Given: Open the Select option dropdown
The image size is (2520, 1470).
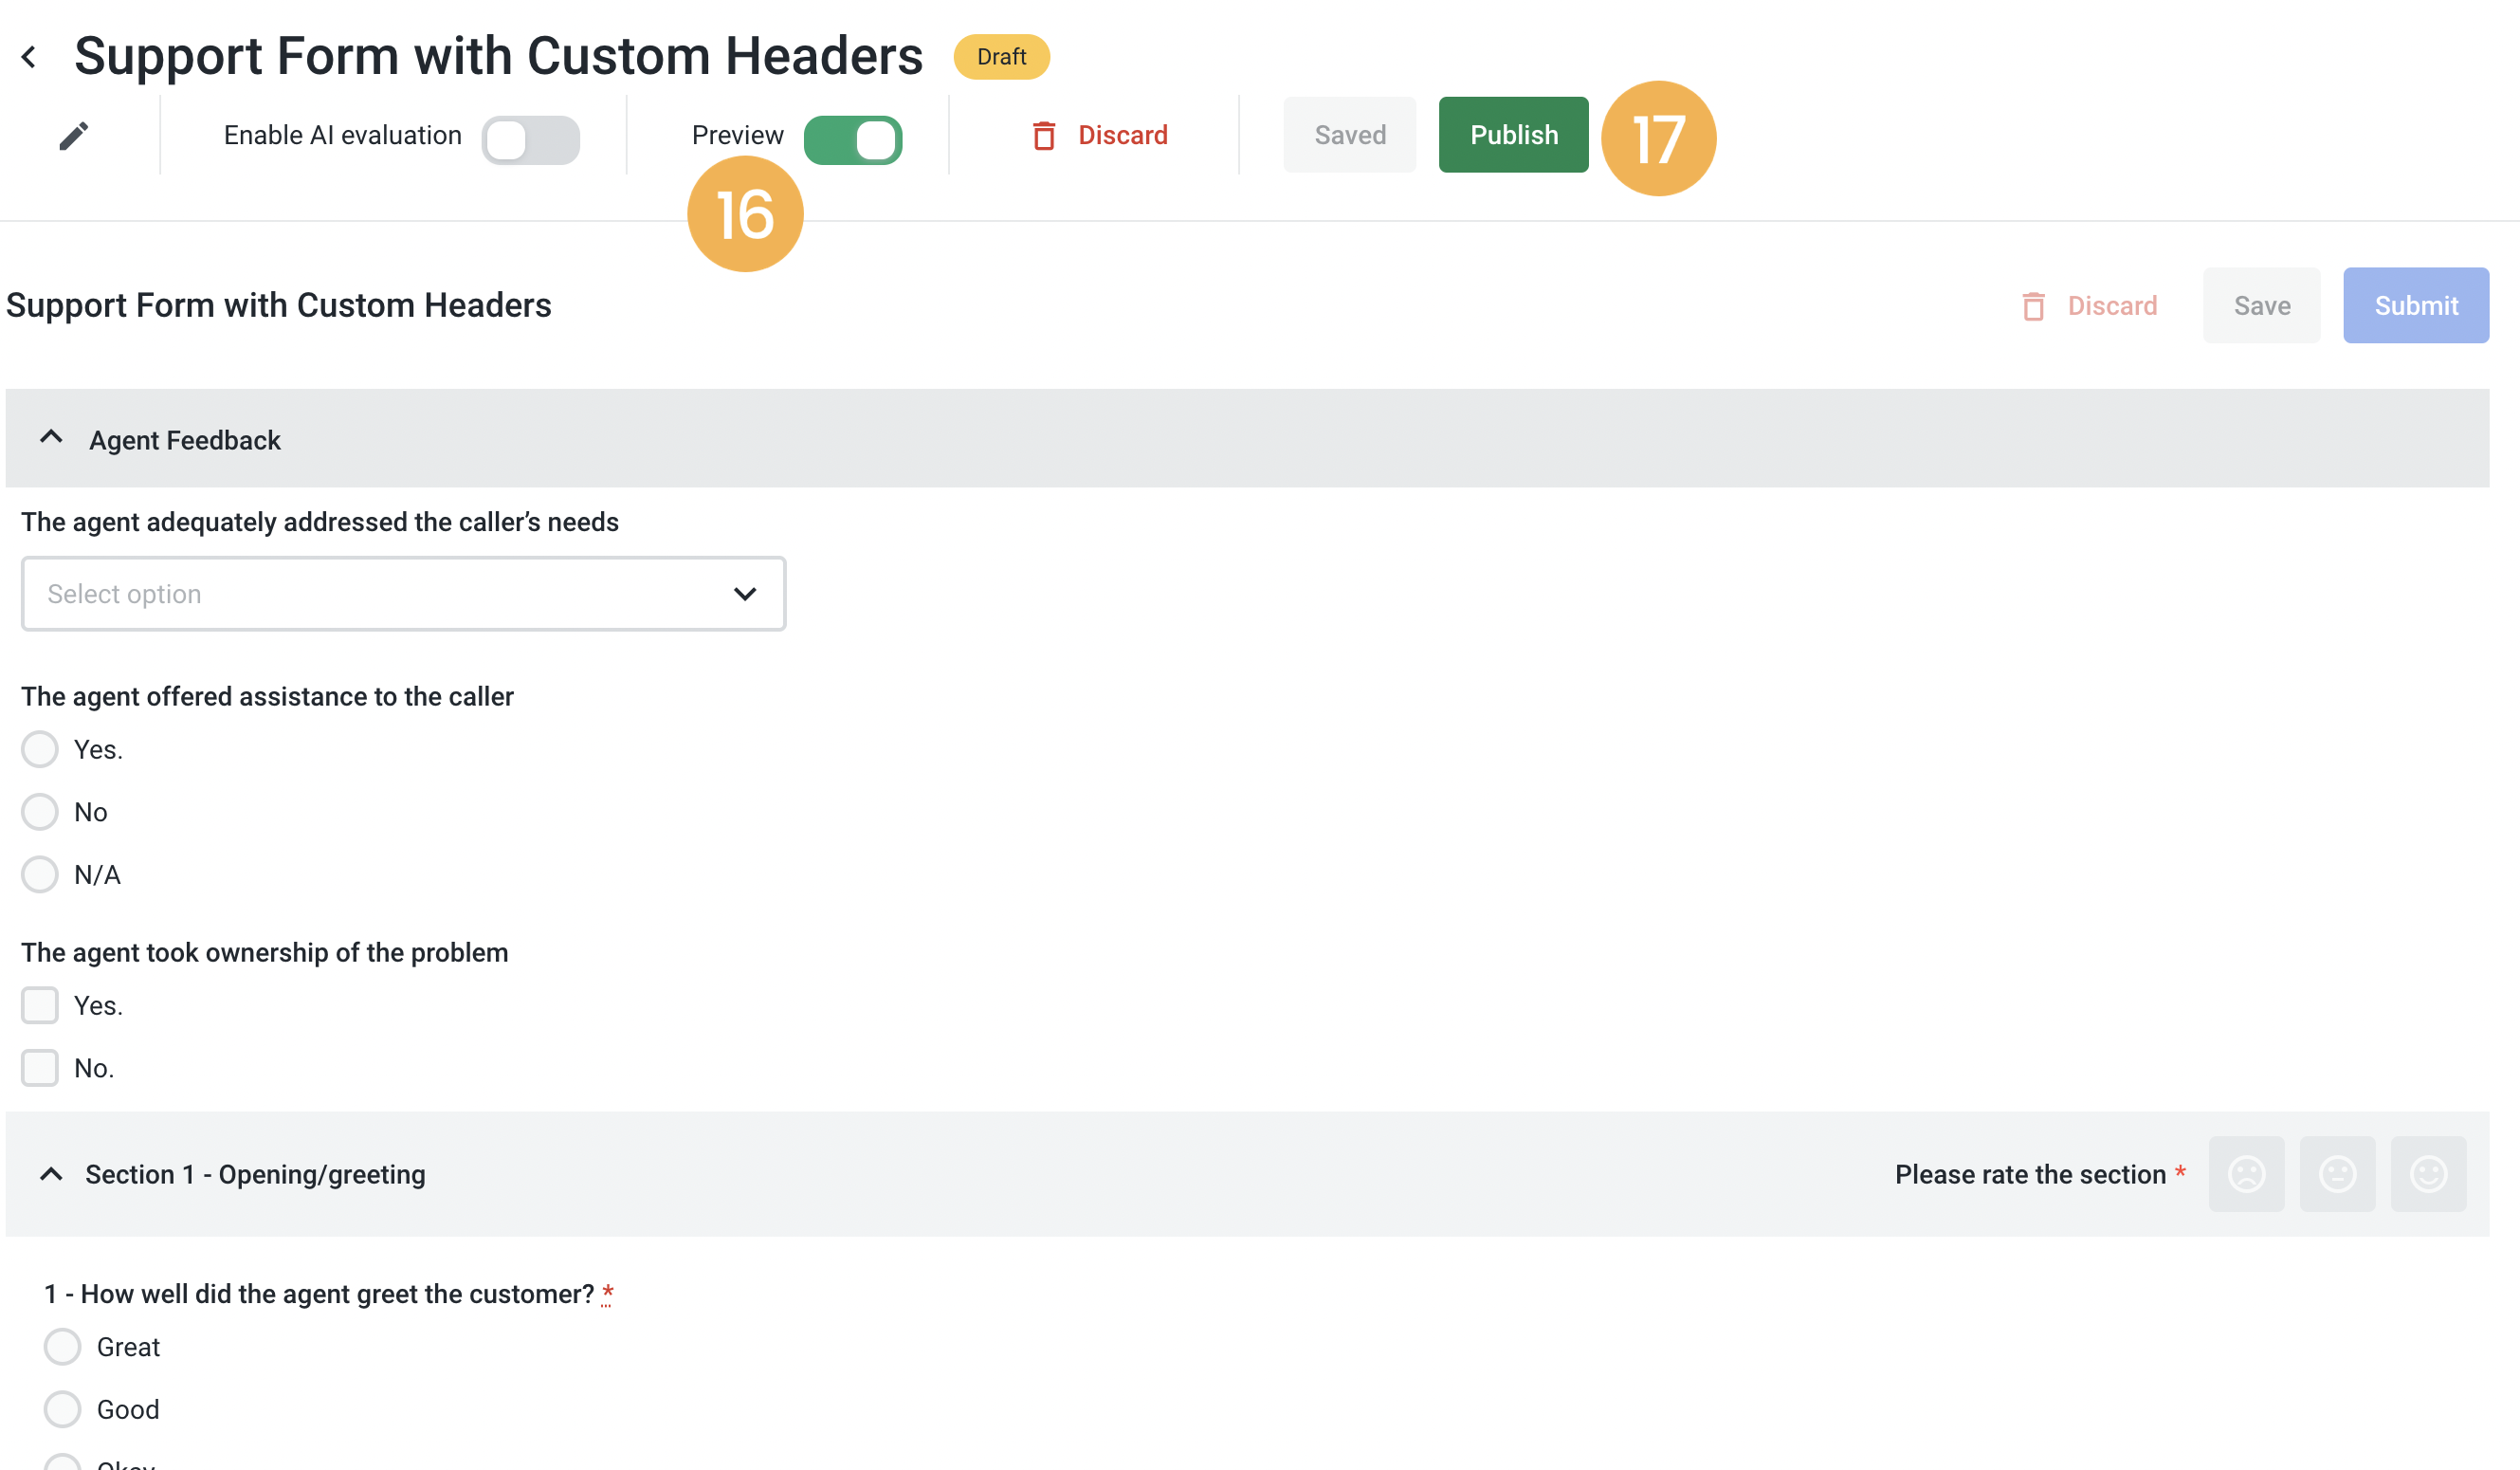Looking at the screenshot, I should 403,594.
